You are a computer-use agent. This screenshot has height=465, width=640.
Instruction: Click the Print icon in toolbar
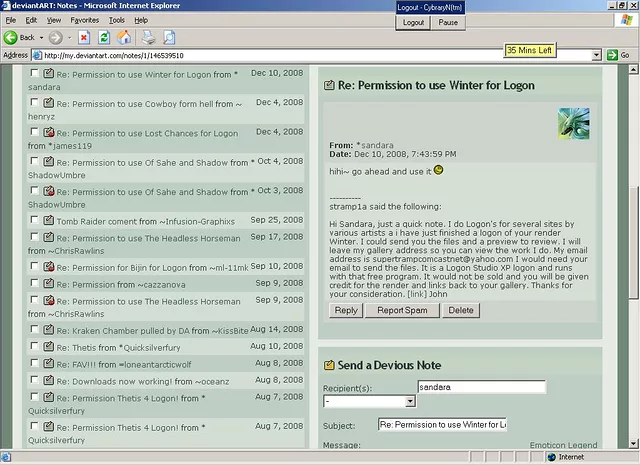pyautogui.click(x=149, y=38)
